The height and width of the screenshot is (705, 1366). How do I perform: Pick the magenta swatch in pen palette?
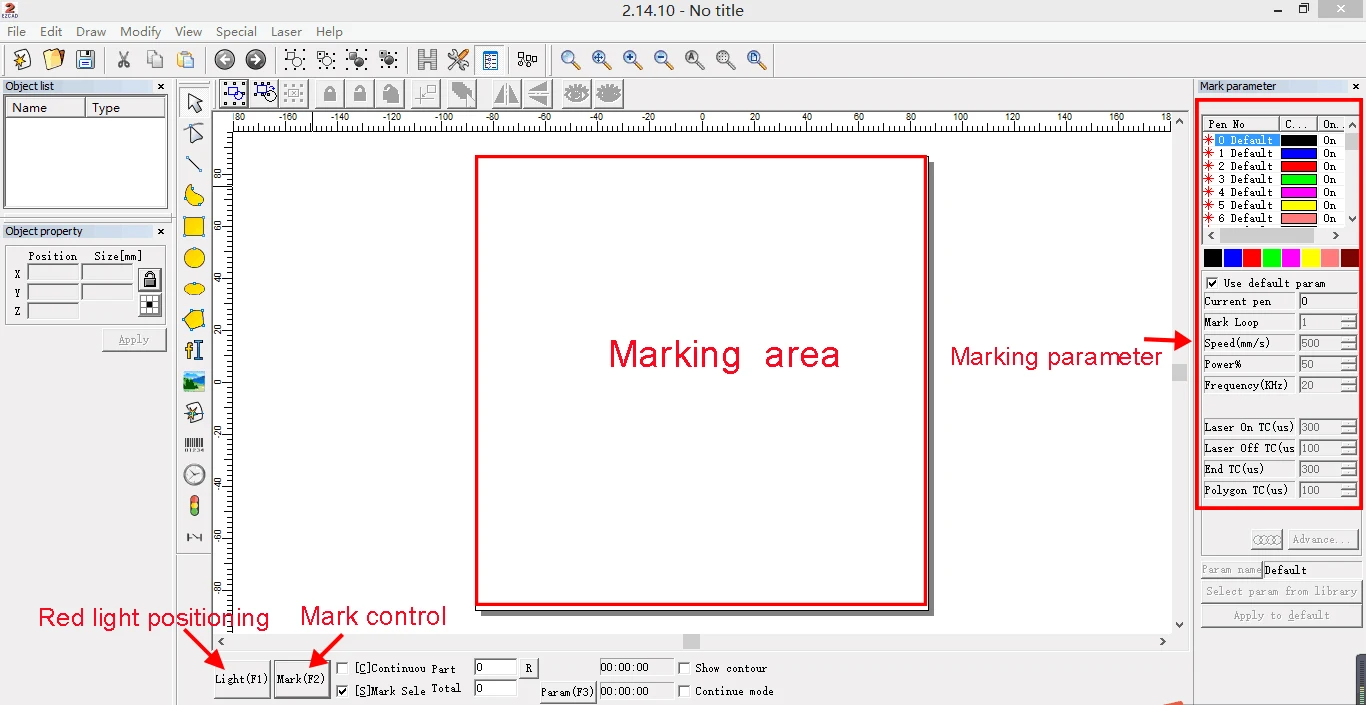pos(1291,258)
